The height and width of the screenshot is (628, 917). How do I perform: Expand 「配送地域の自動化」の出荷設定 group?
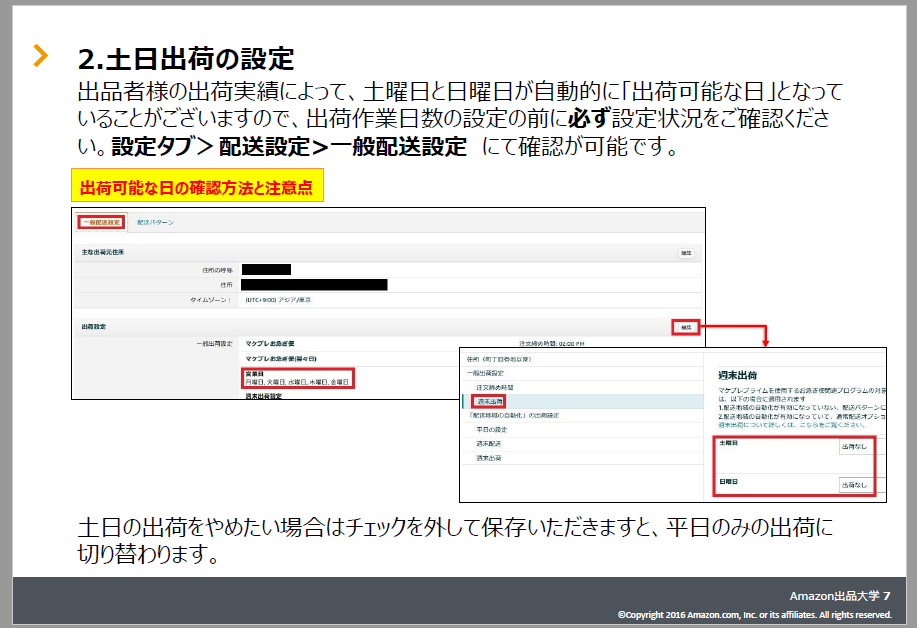[x=514, y=415]
